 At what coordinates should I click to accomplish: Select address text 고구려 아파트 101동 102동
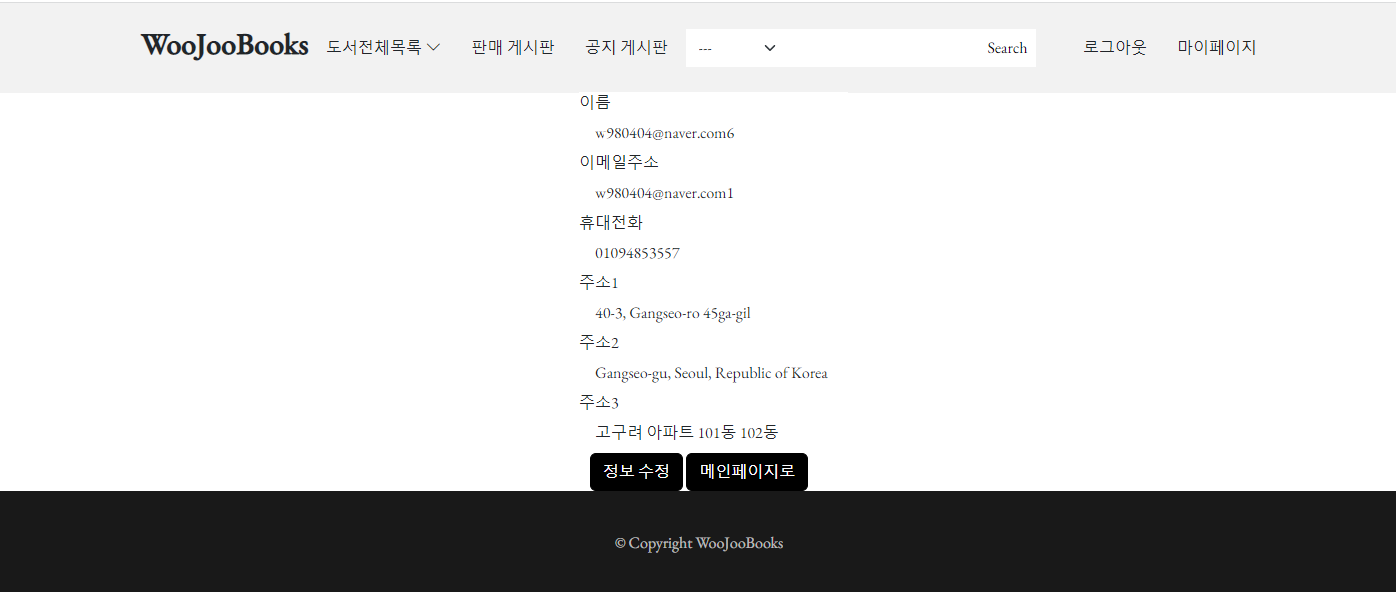click(686, 432)
